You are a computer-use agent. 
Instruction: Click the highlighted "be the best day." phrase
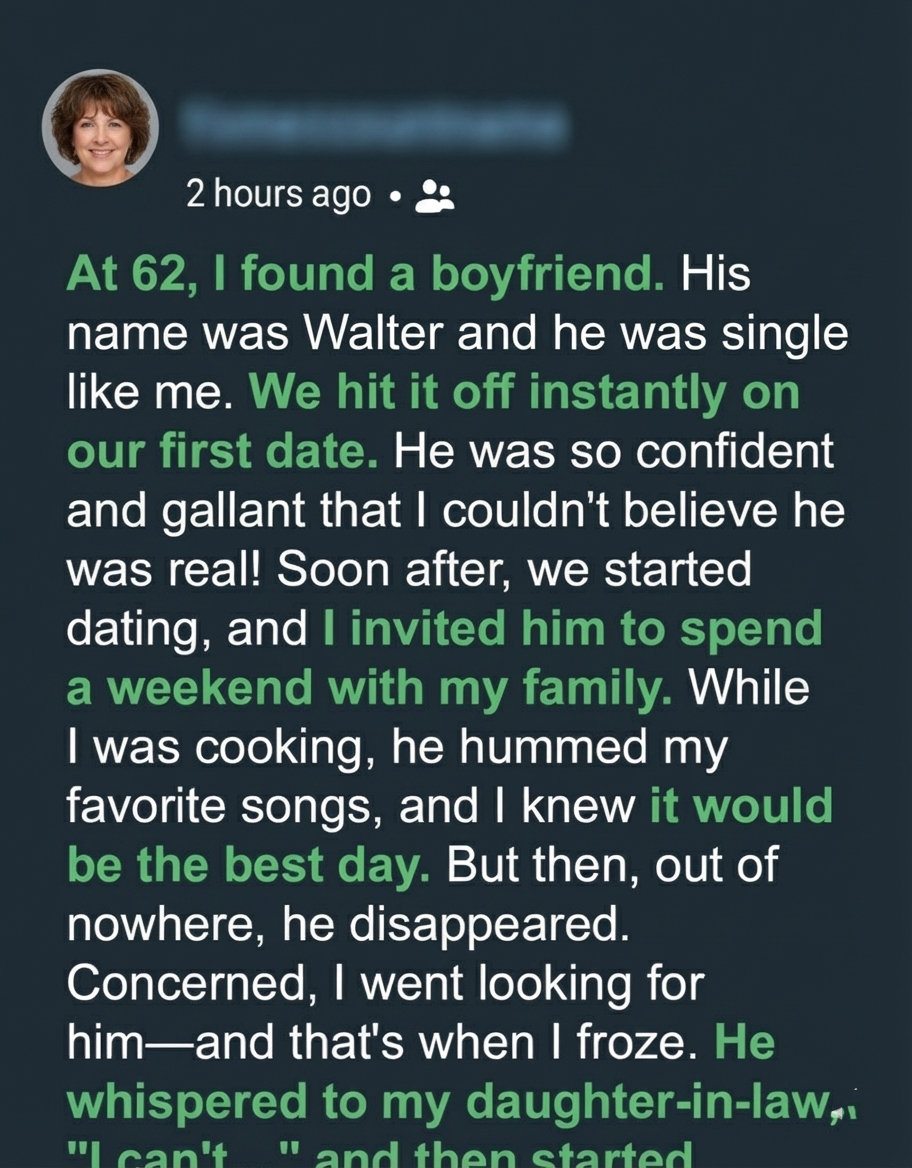(249, 865)
